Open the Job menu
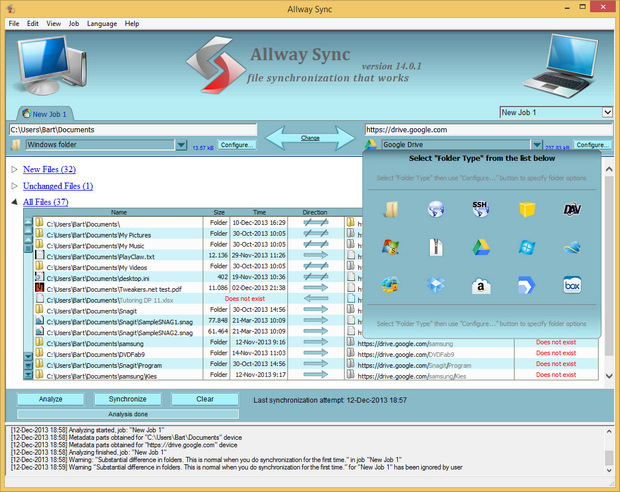Viewport: 620px width, 492px height. pyautogui.click(x=74, y=24)
